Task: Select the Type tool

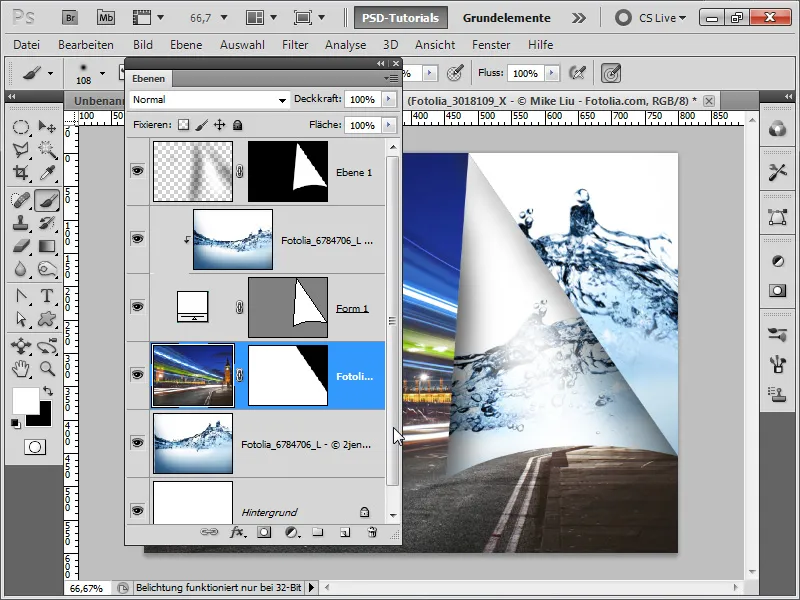Action: (47, 296)
